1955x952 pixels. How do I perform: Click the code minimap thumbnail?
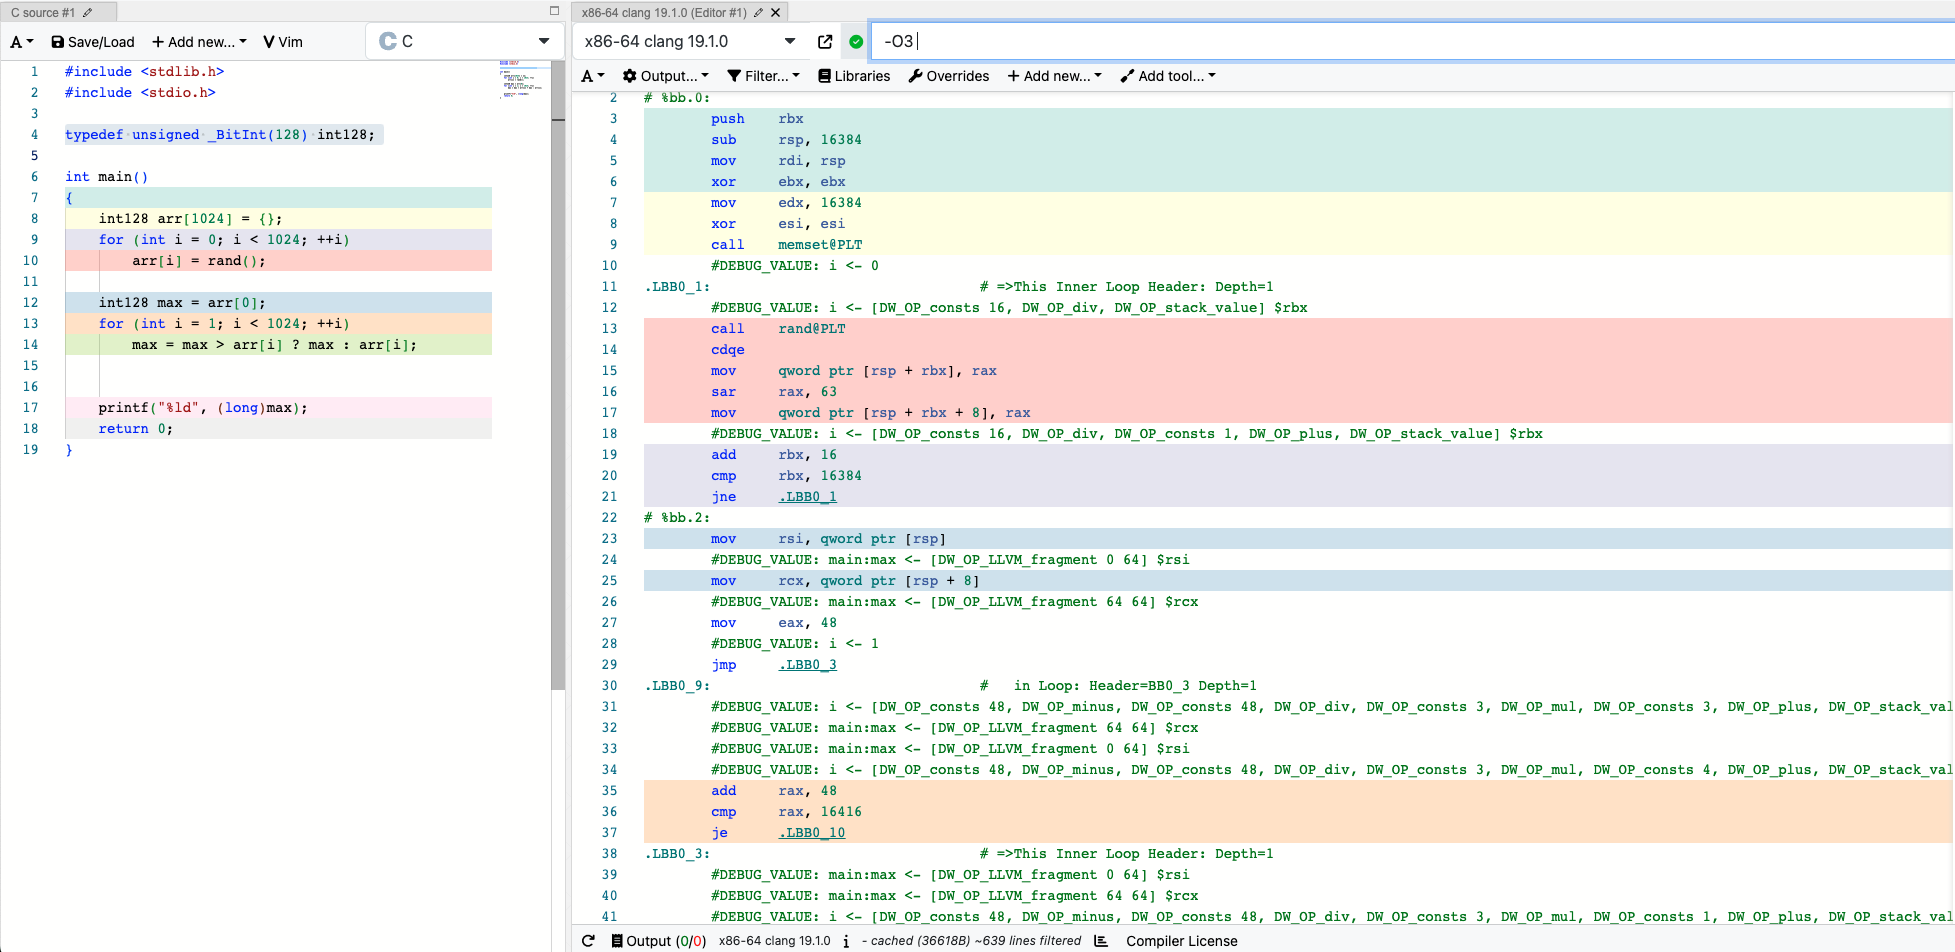[x=523, y=80]
